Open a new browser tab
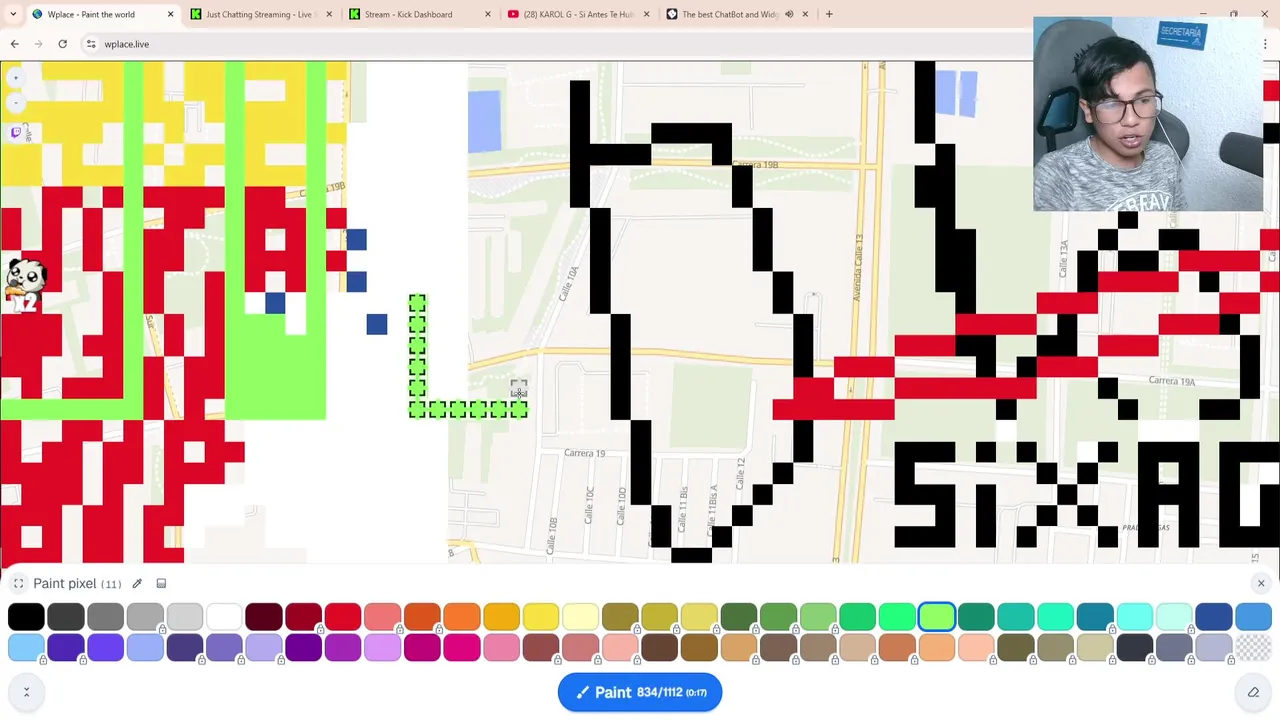The image size is (1280, 720). click(829, 14)
